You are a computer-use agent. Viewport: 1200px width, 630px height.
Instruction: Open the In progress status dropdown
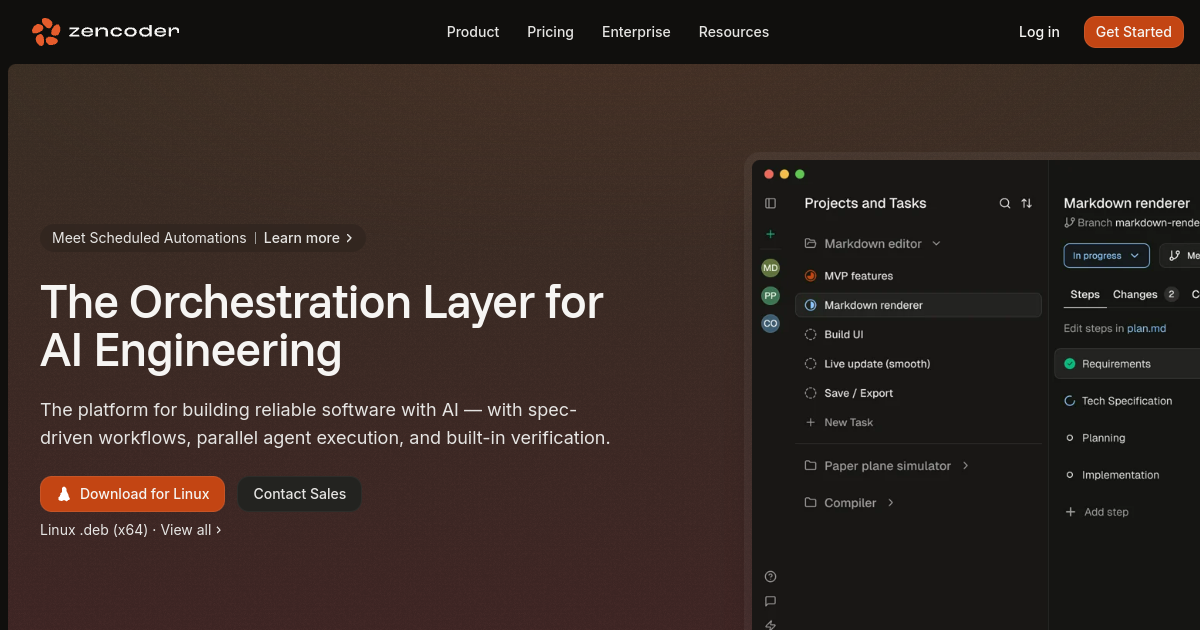(1106, 256)
